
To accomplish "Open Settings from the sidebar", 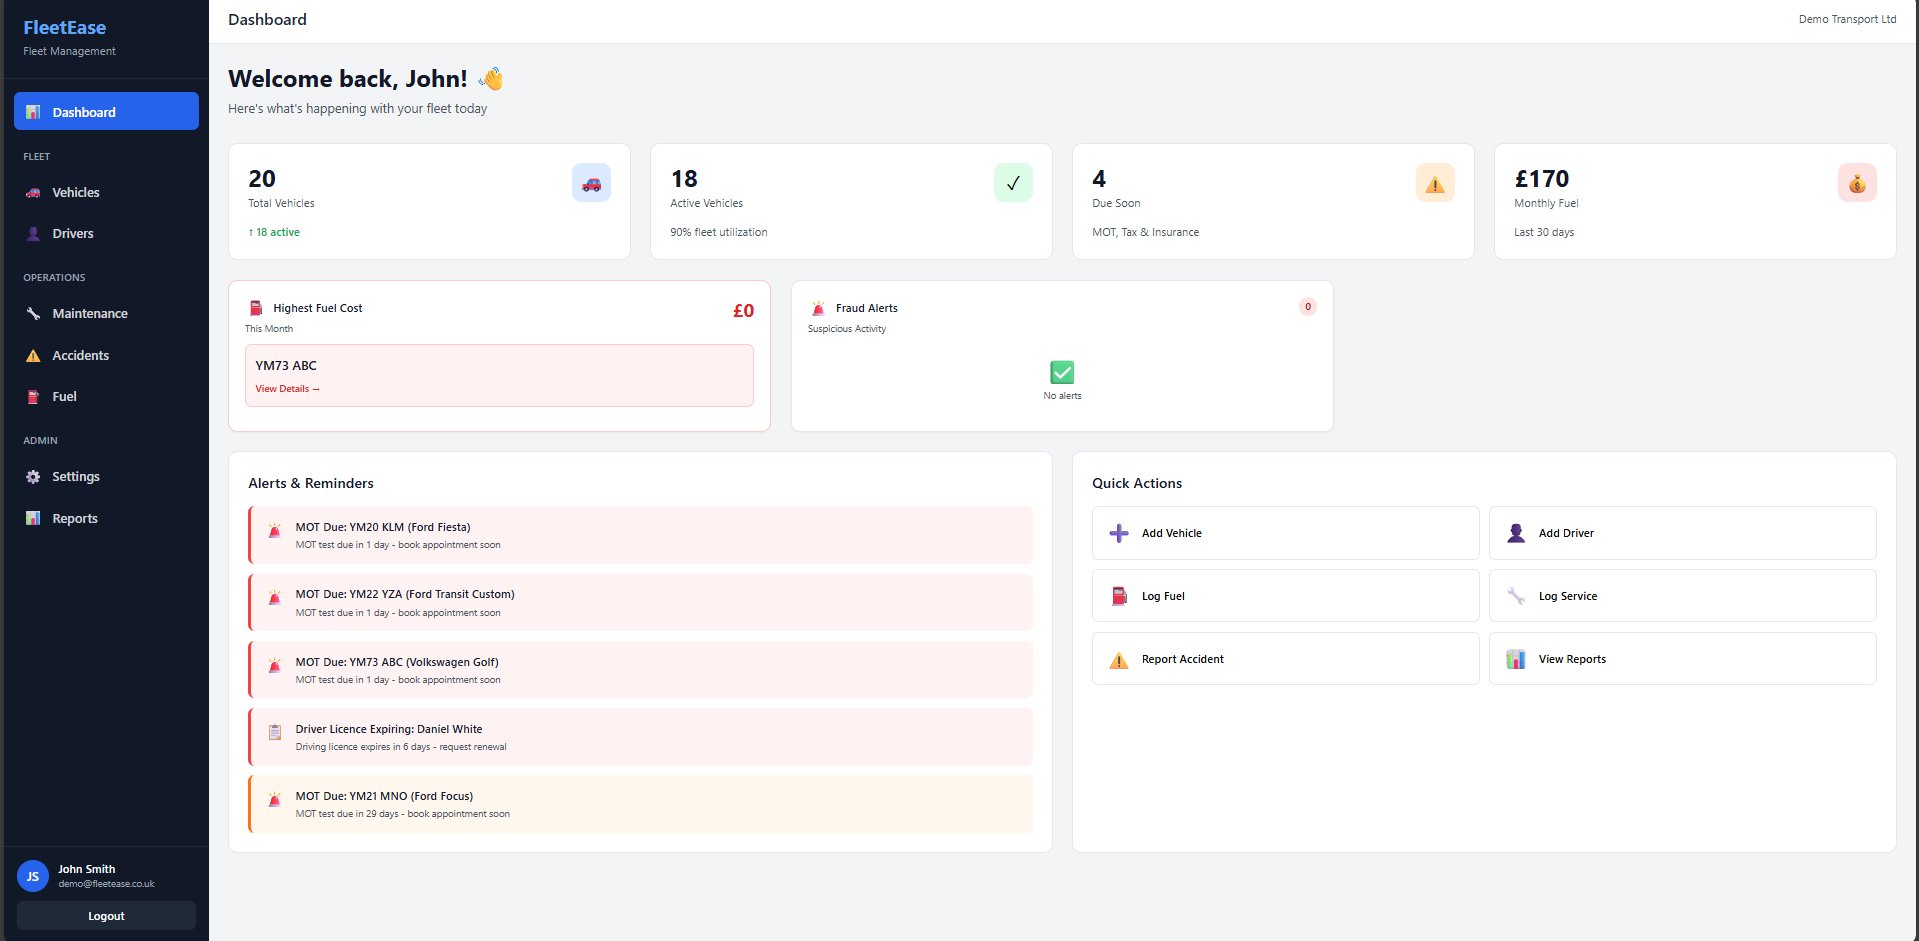I will (x=76, y=476).
